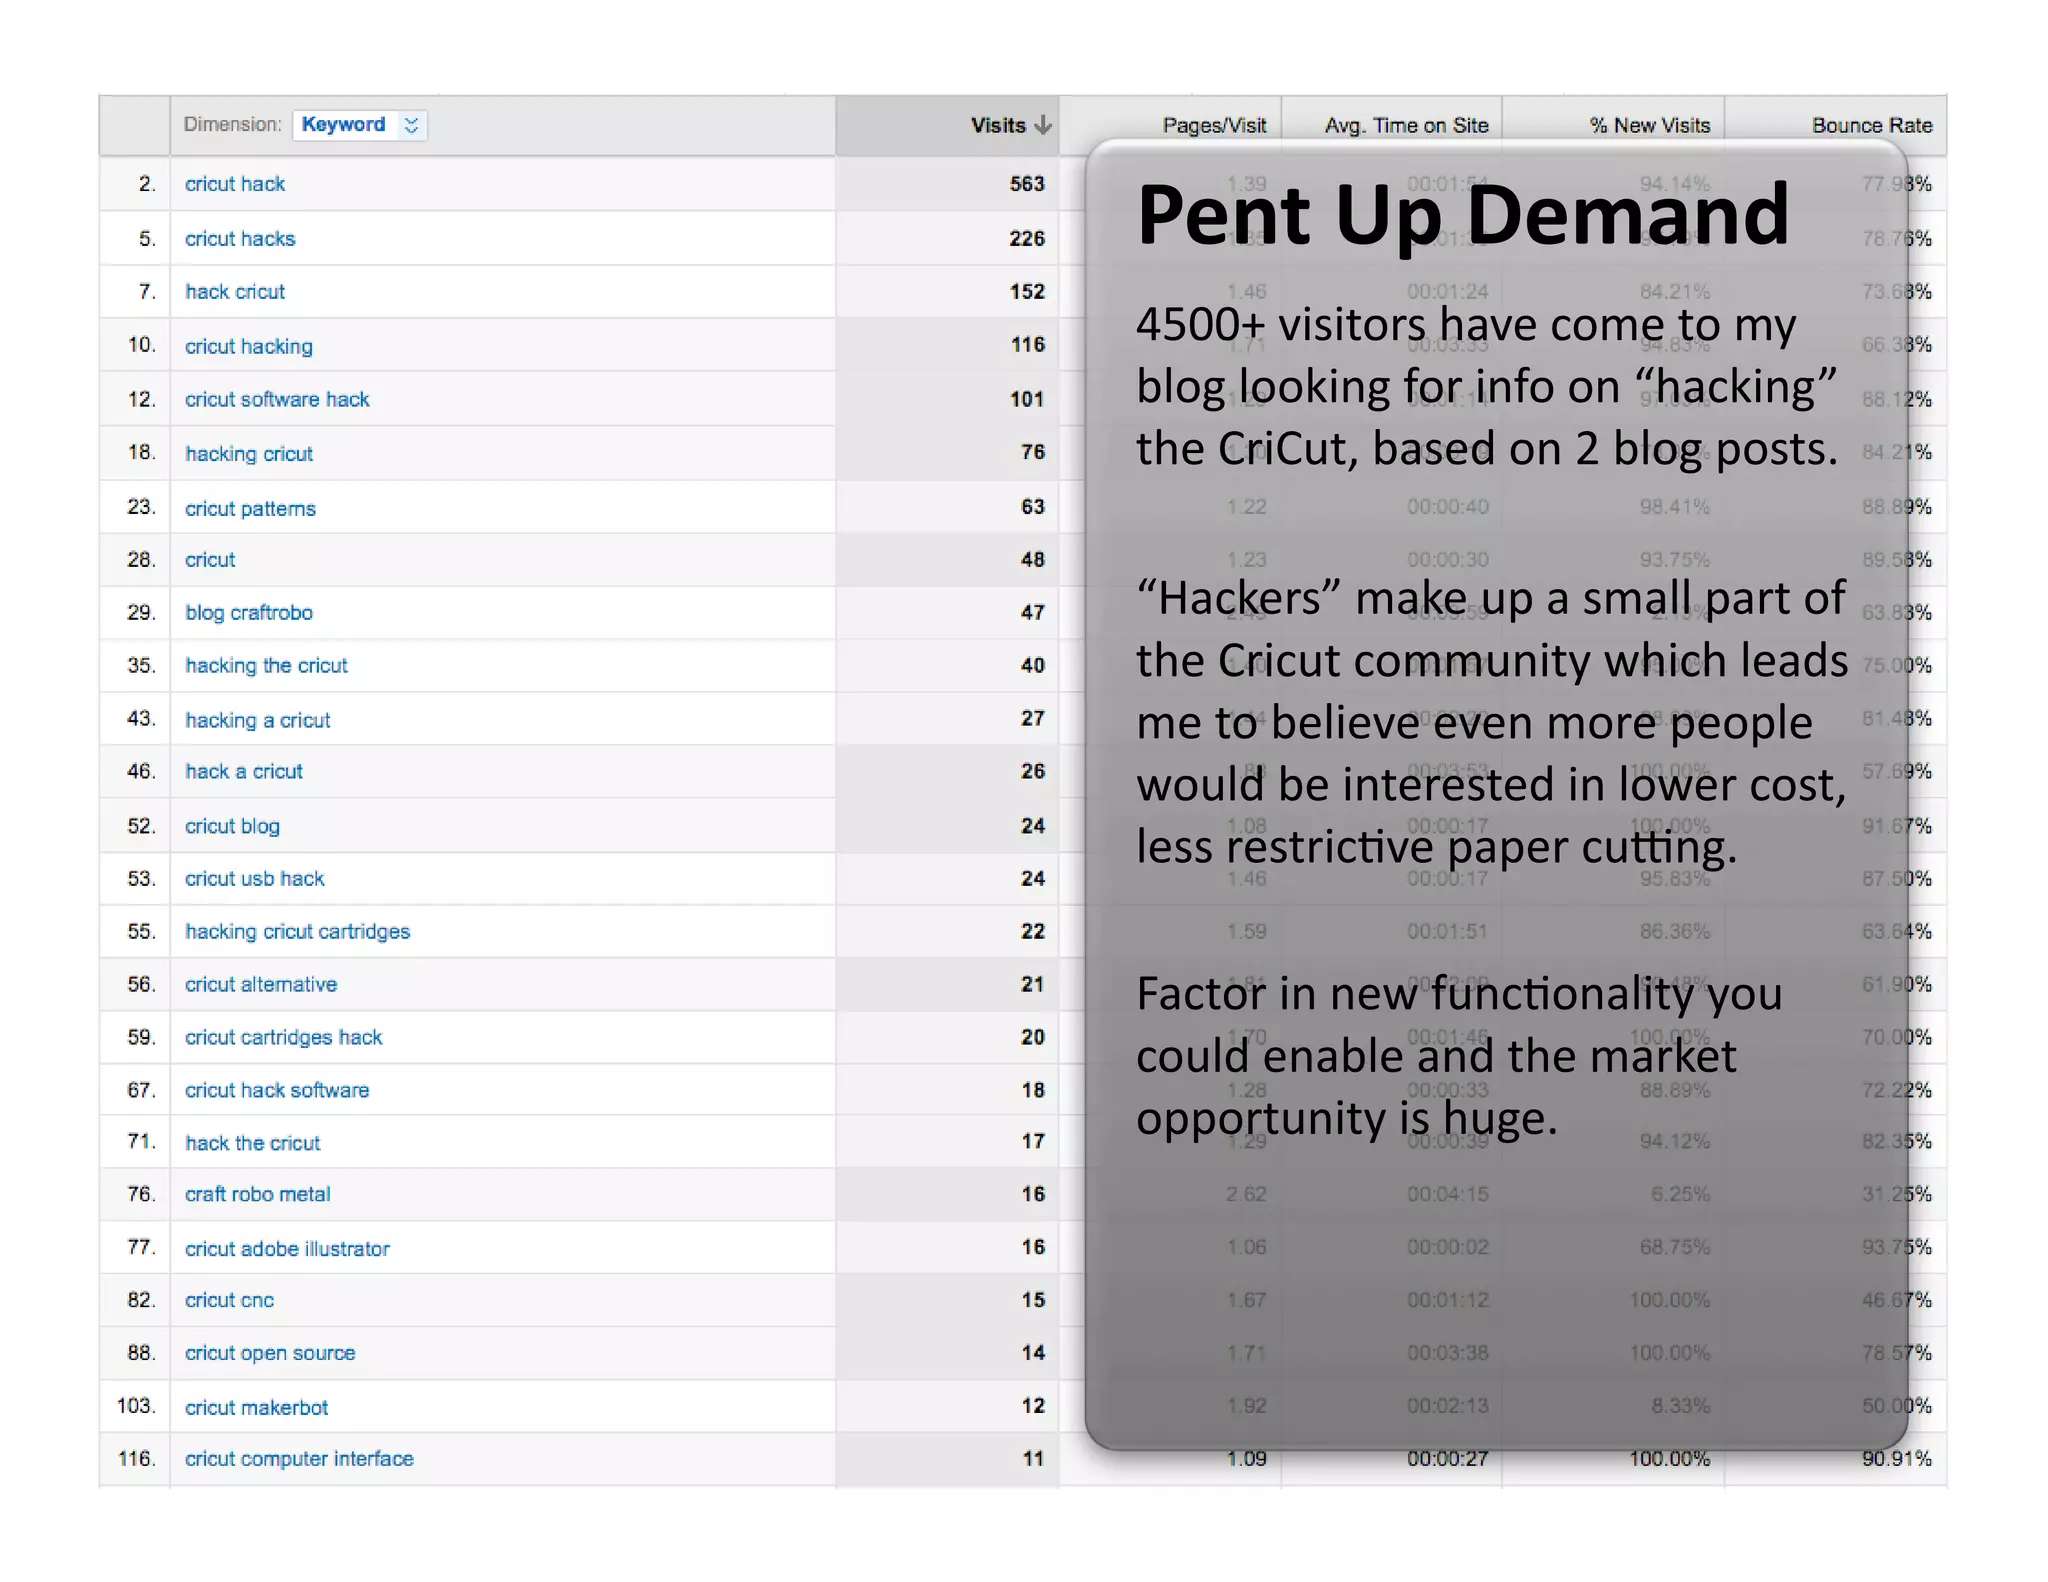Open the 'cricut hack software' keyword link
This screenshot has width=2048, height=1582.
pyautogui.click(x=277, y=1090)
